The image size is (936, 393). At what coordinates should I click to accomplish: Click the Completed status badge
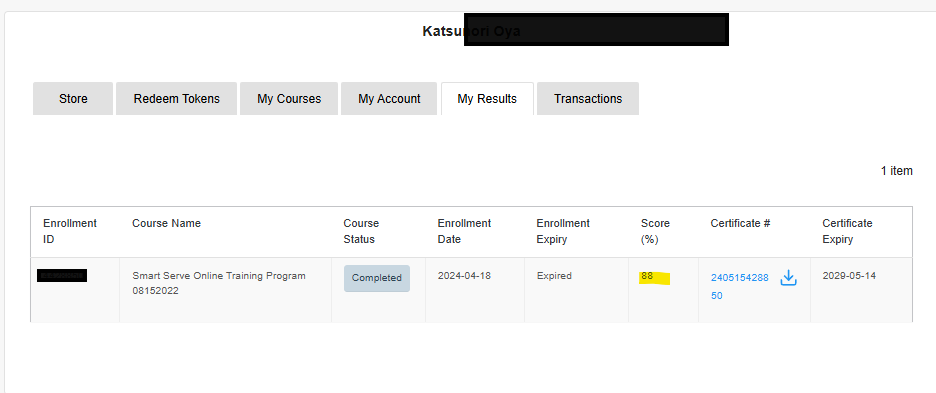[x=377, y=278]
